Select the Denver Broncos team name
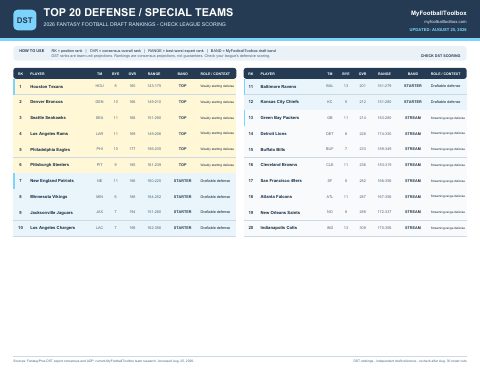Image resolution: width=480 pixels, height=371 pixels. pos(46,102)
